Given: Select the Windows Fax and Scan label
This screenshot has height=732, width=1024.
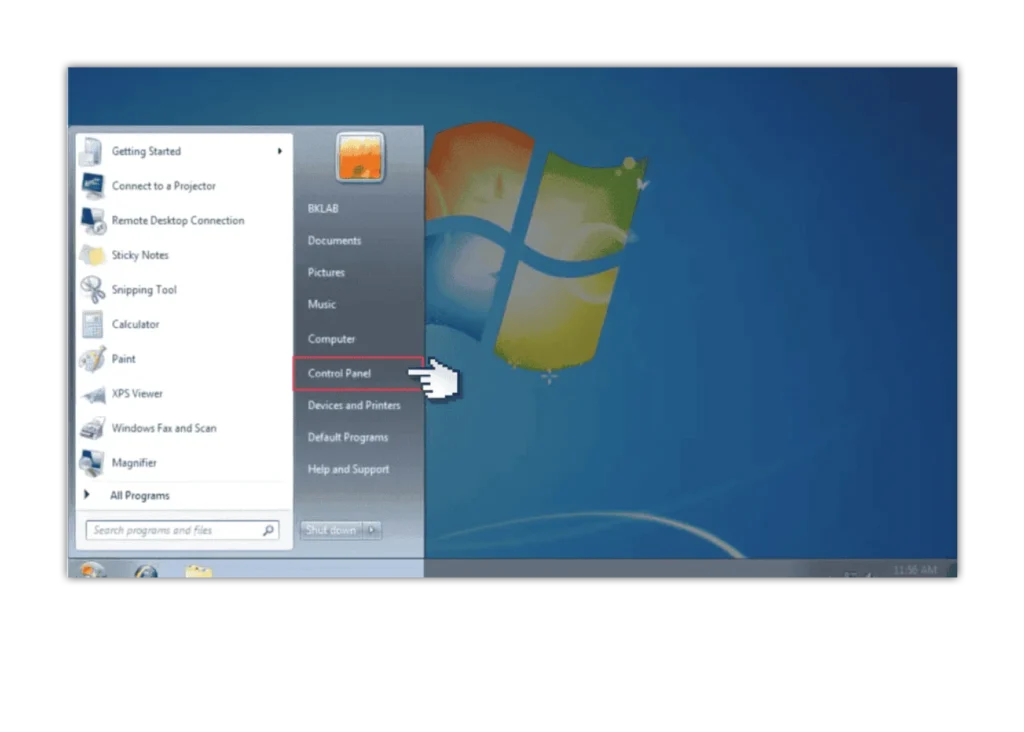Looking at the screenshot, I should pos(164,428).
